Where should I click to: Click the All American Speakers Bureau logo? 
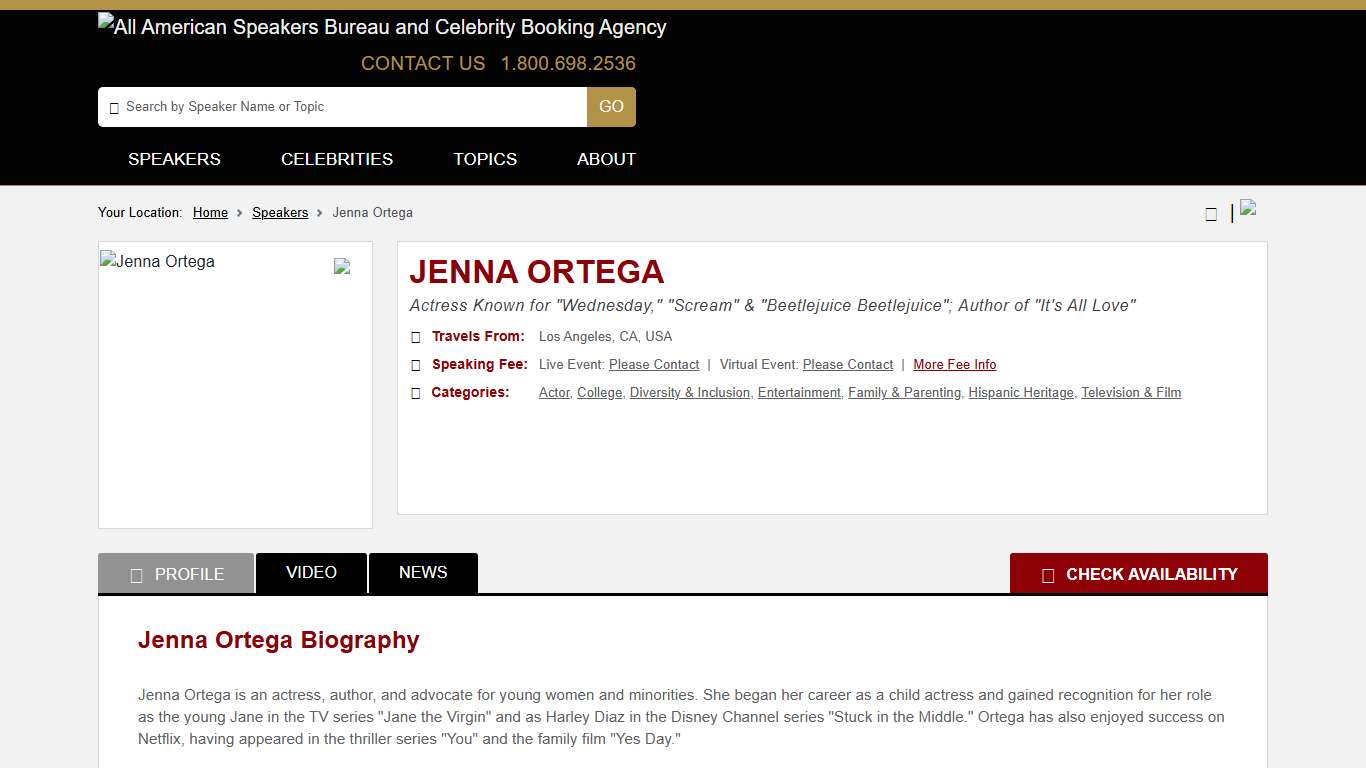[381, 27]
